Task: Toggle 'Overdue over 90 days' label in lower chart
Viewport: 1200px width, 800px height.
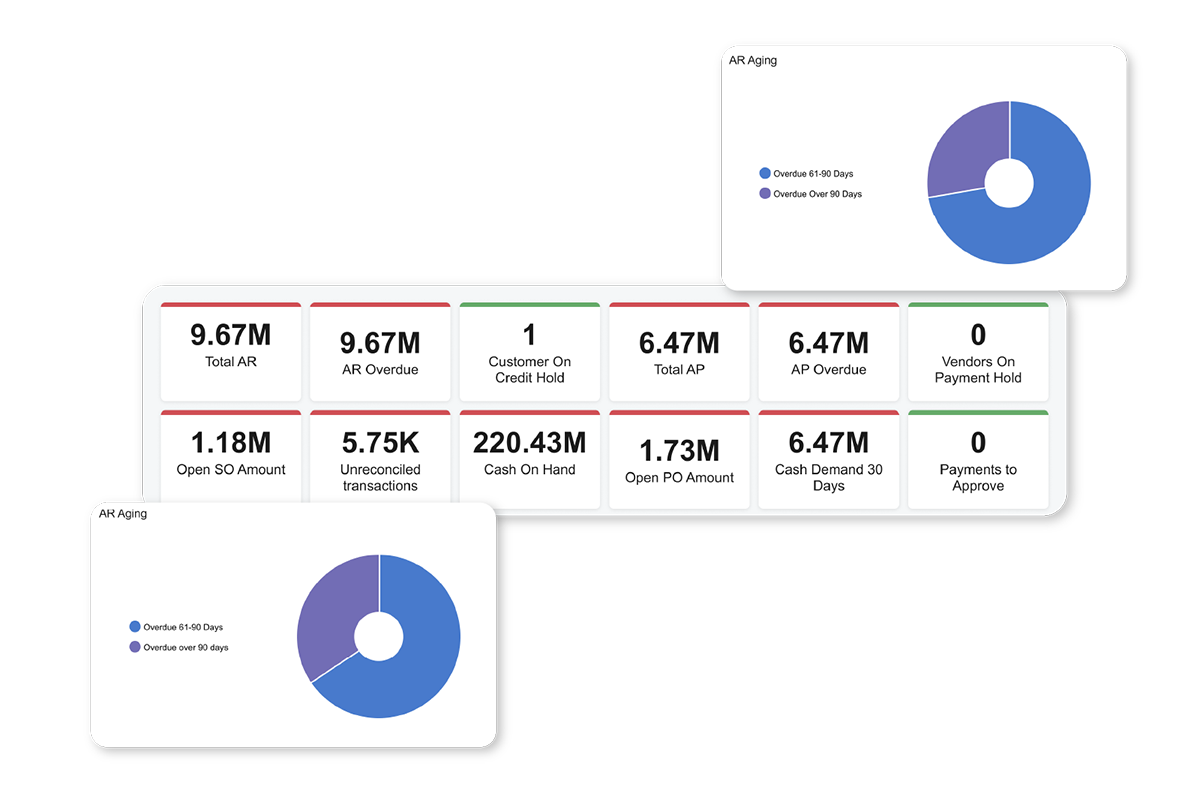Action: click(x=186, y=648)
